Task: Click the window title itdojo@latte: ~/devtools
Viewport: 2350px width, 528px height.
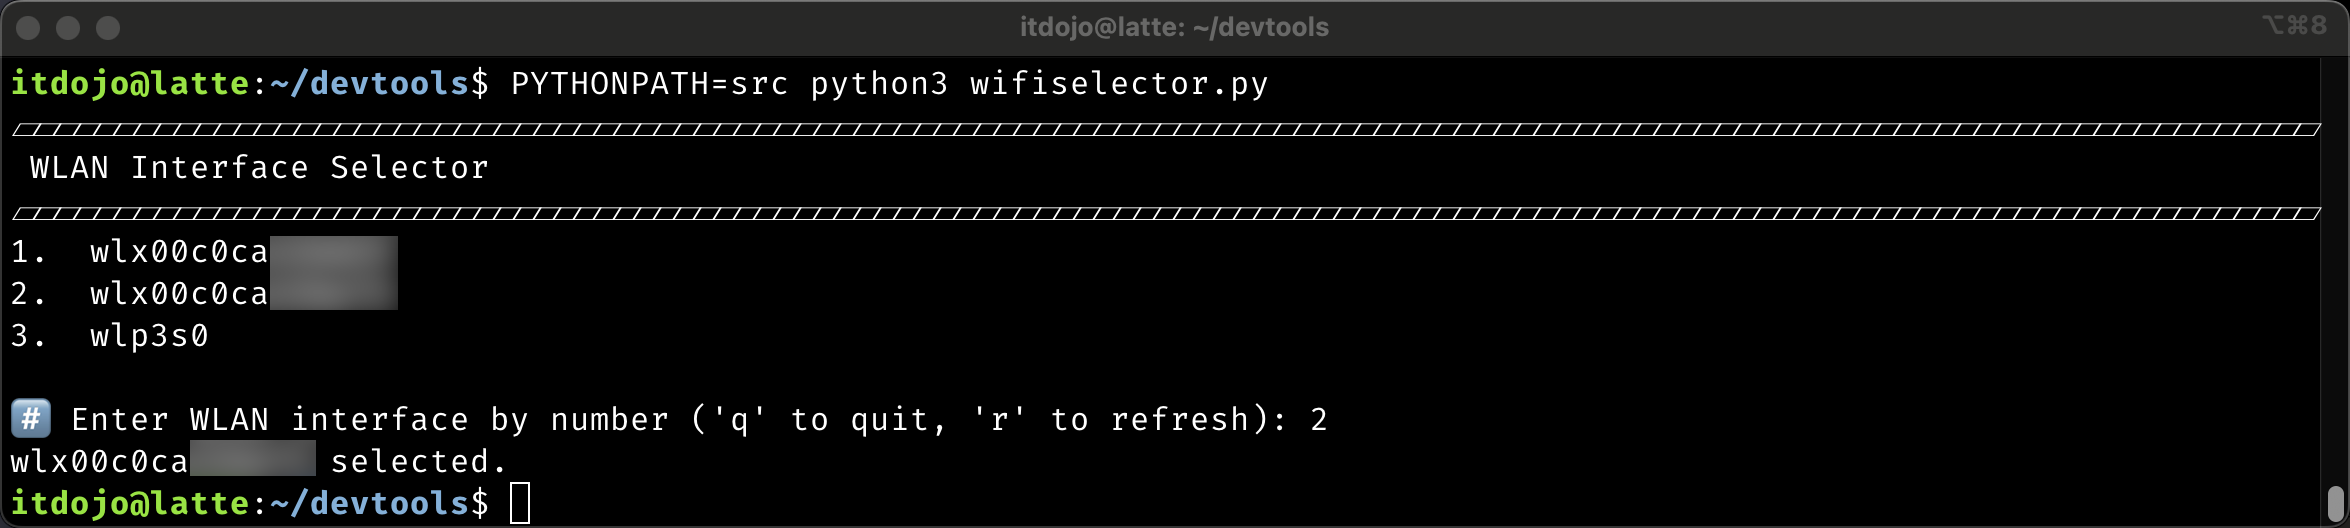Action: [x=1174, y=27]
